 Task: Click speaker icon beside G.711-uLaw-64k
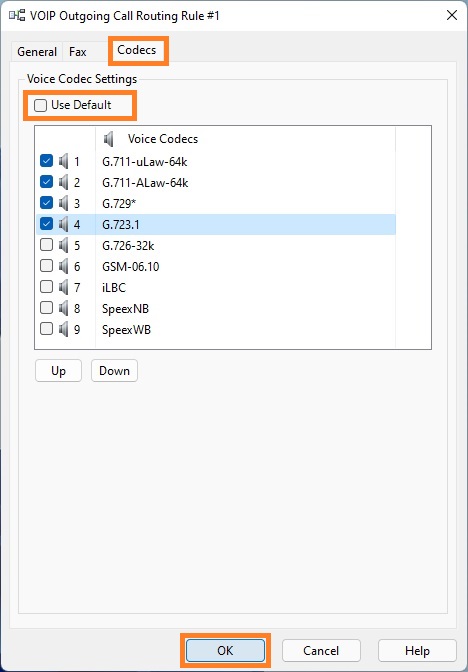click(63, 162)
